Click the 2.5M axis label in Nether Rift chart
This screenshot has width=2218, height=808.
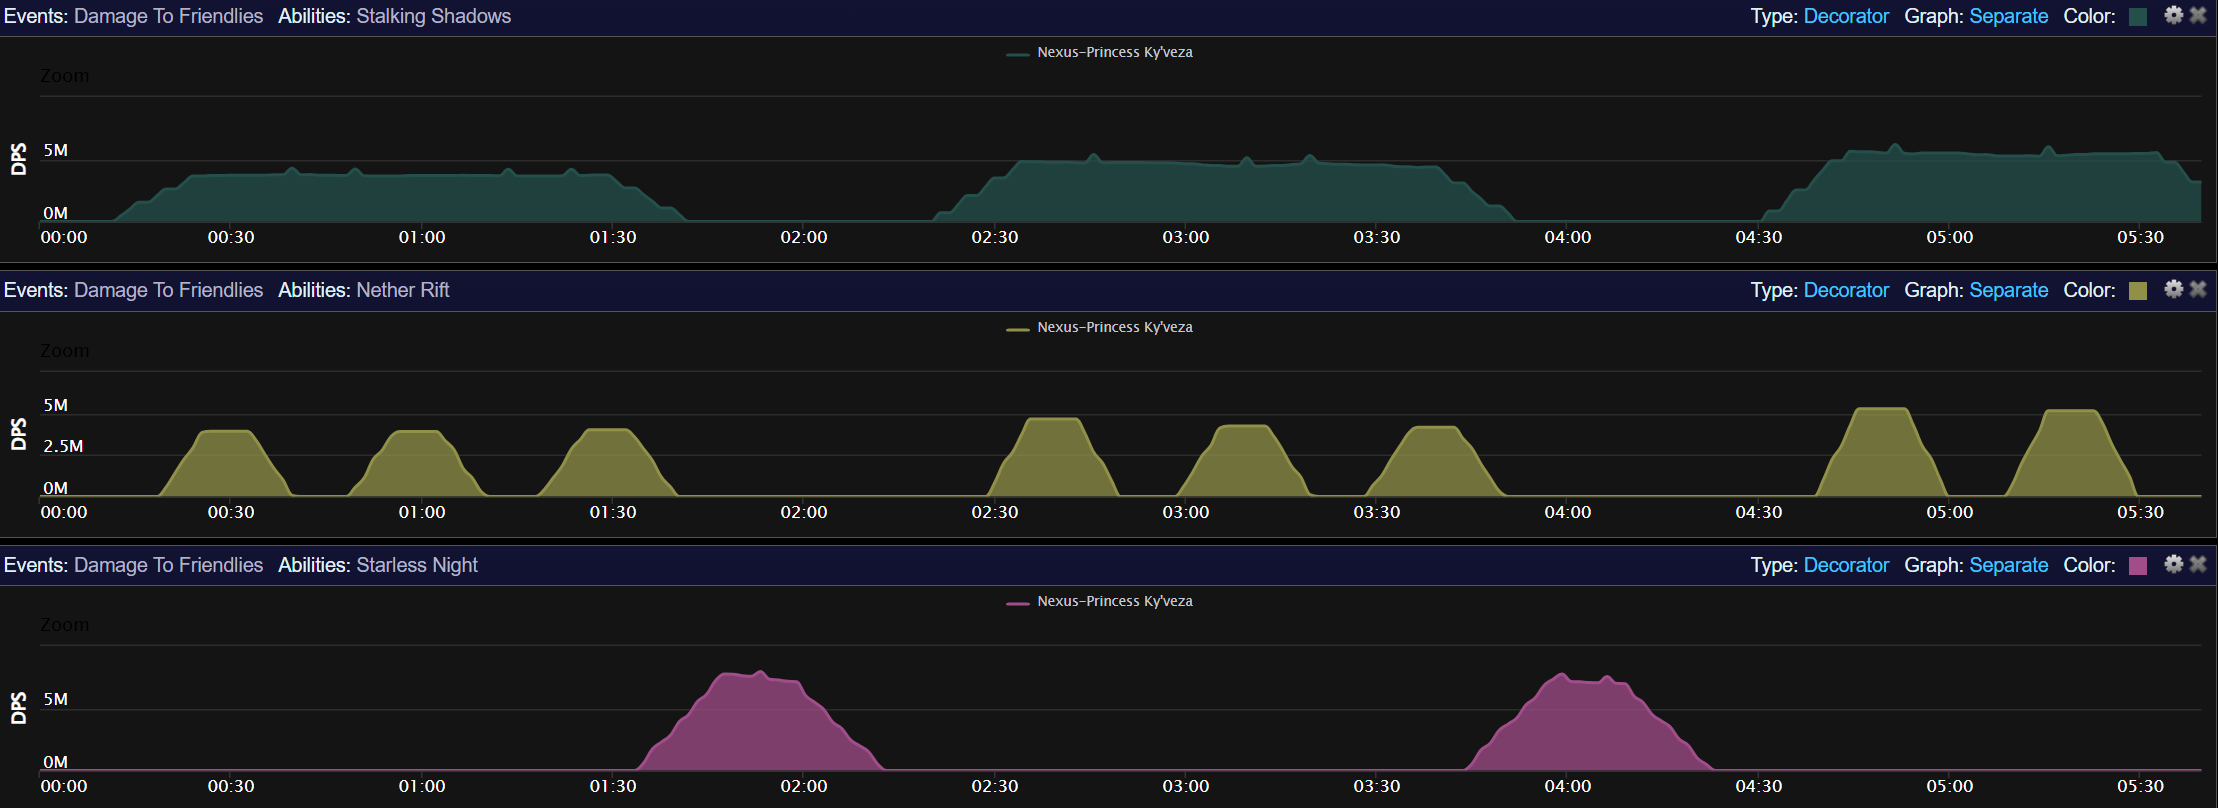[63, 446]
